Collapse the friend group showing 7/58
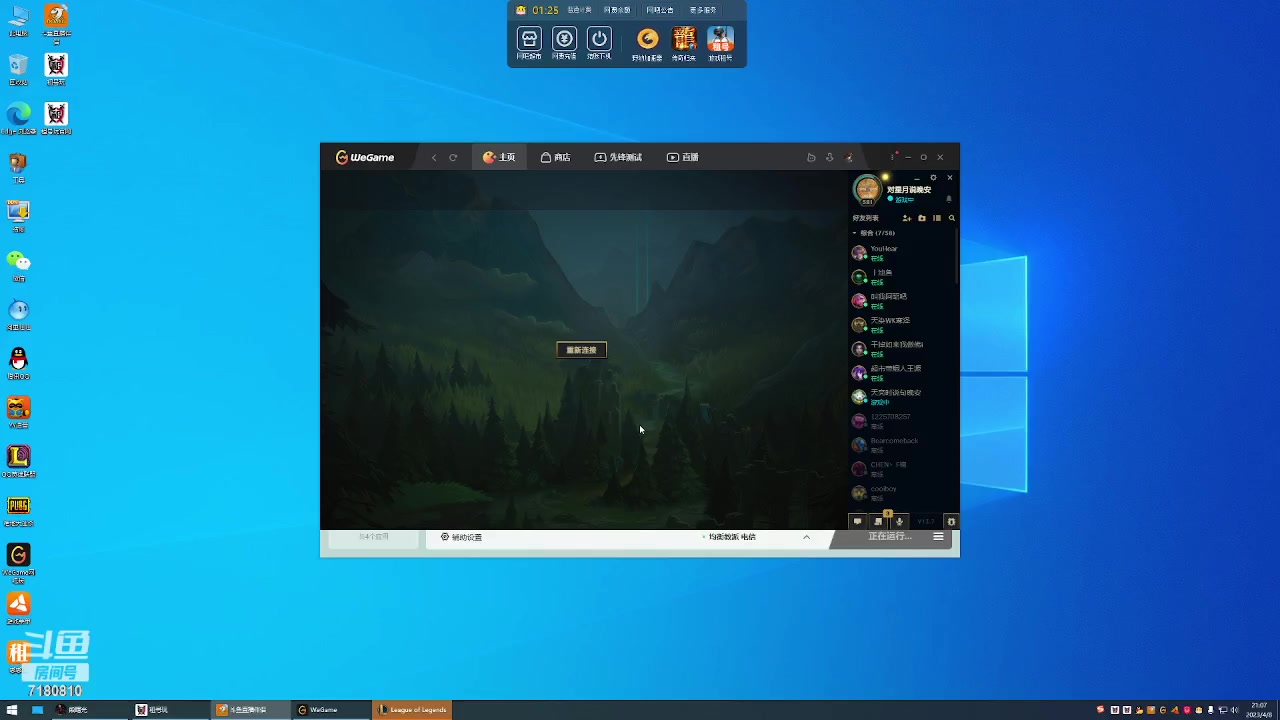1280x720 pixels. [x=872, y=233]
